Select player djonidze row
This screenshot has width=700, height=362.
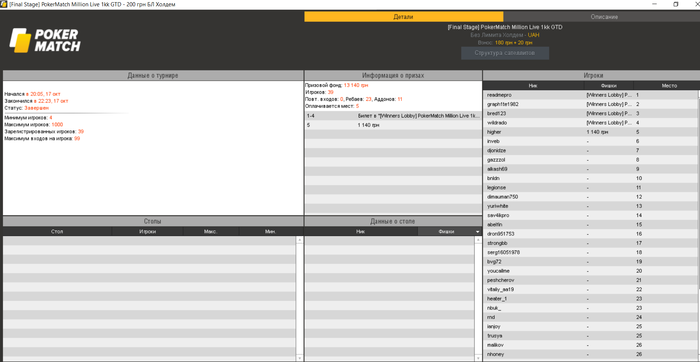pos(589,150)
